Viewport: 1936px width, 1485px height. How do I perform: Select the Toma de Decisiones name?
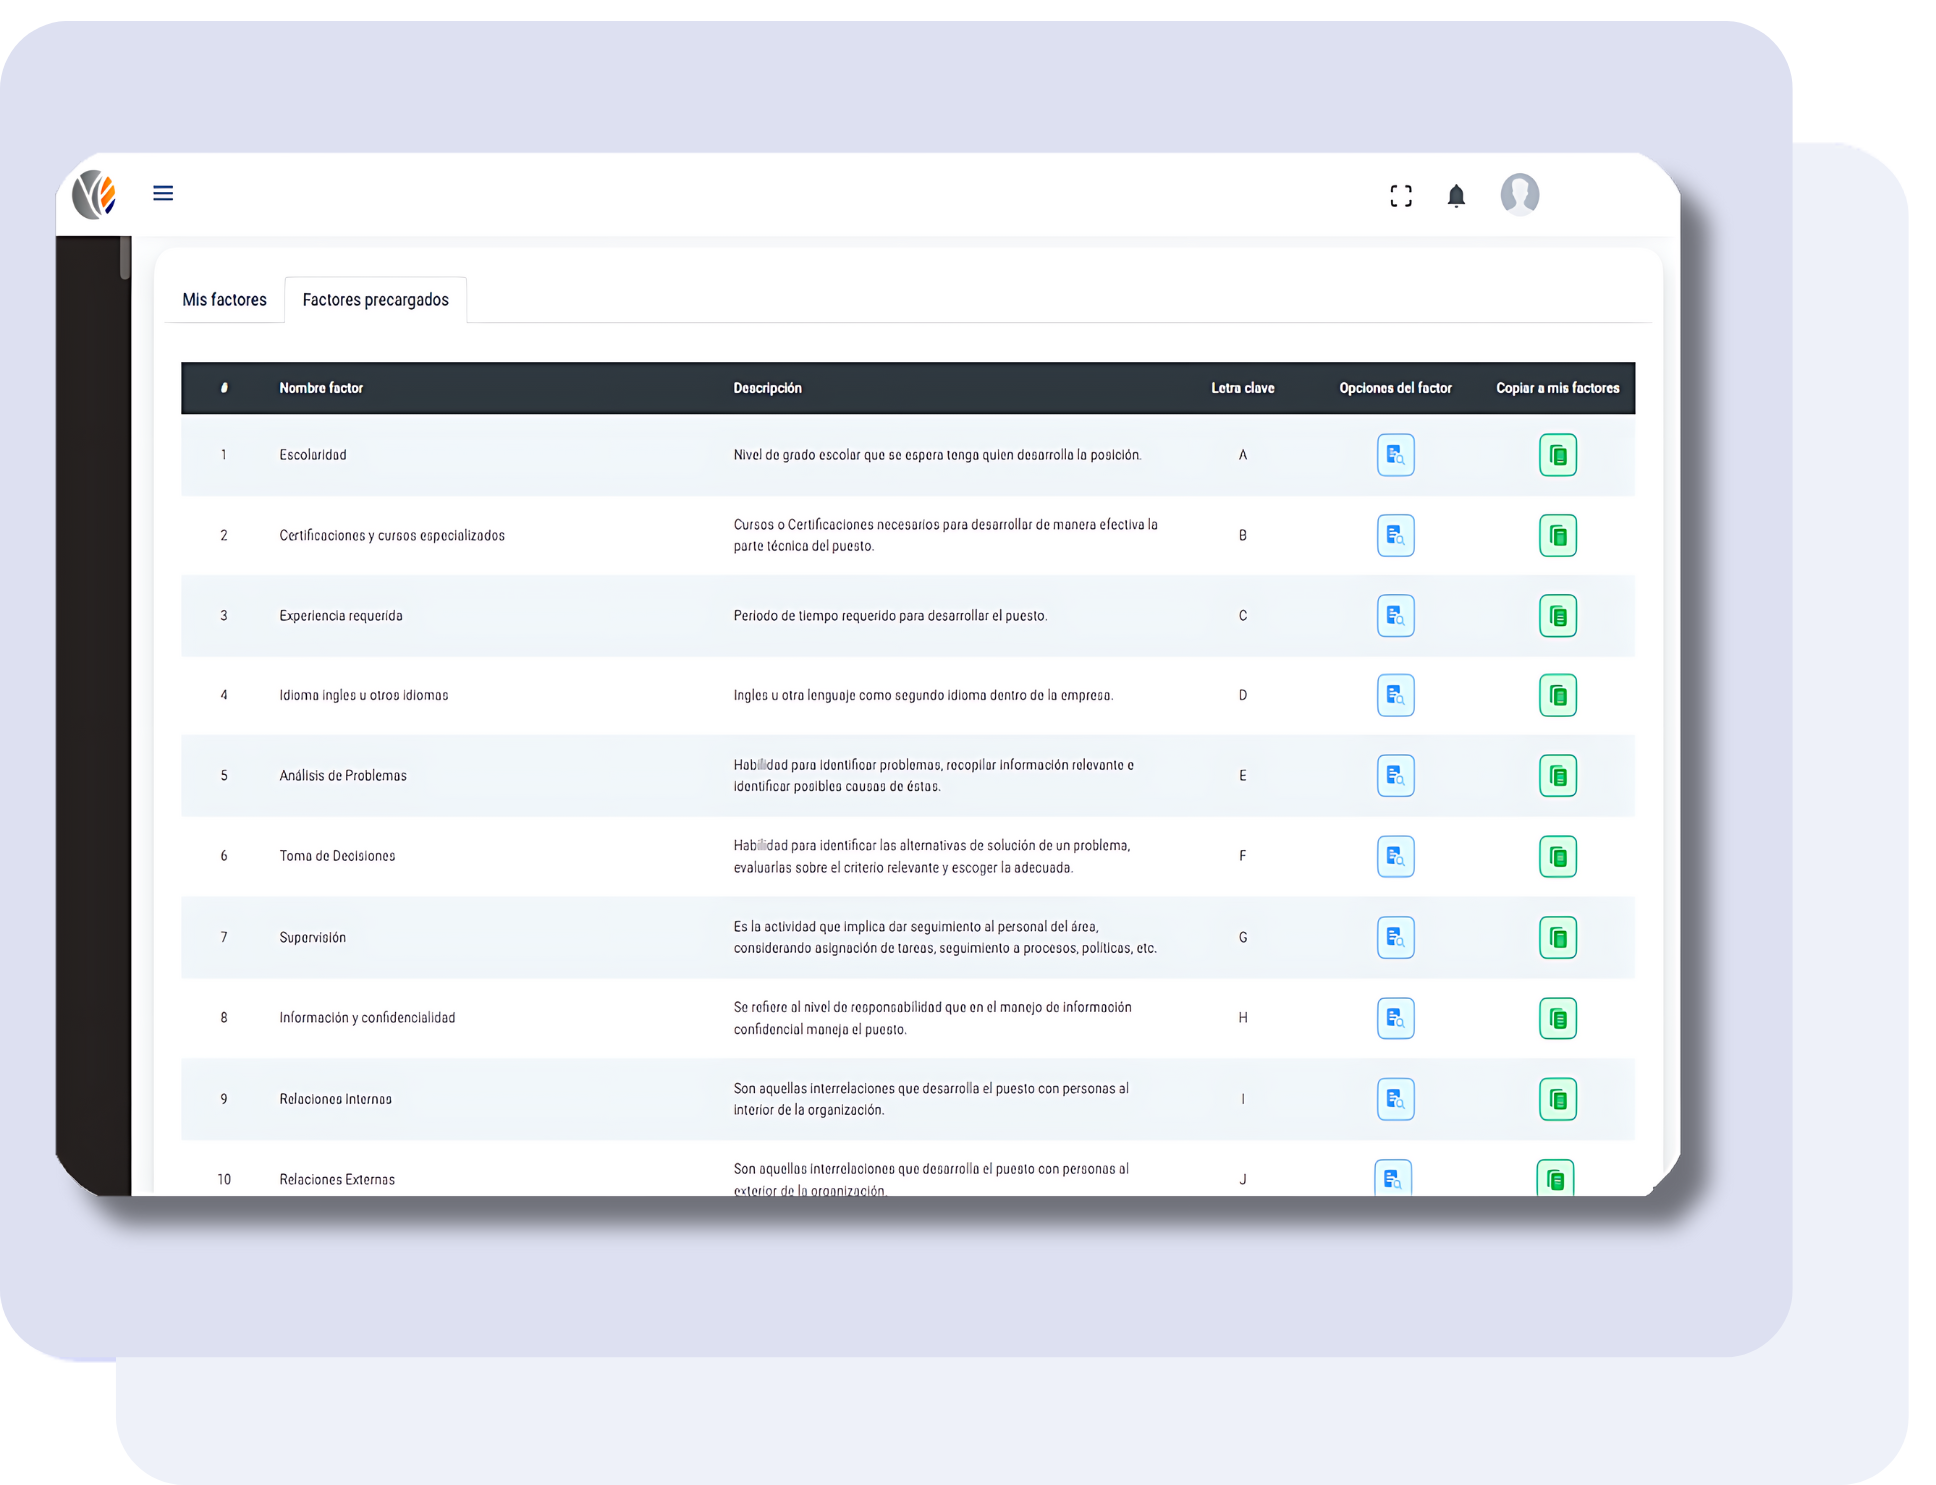coord(337,856)
